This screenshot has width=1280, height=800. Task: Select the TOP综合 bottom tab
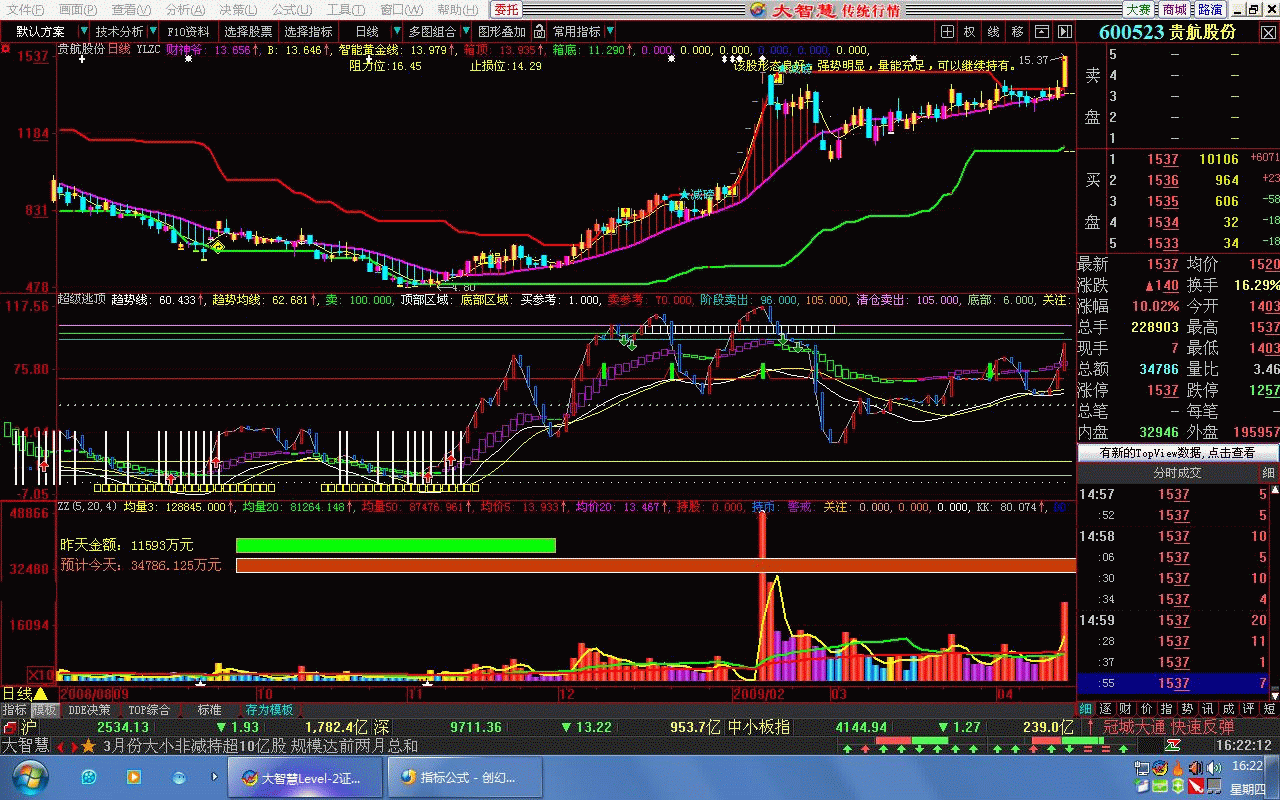pyautogui.click(x=149, y=710)
